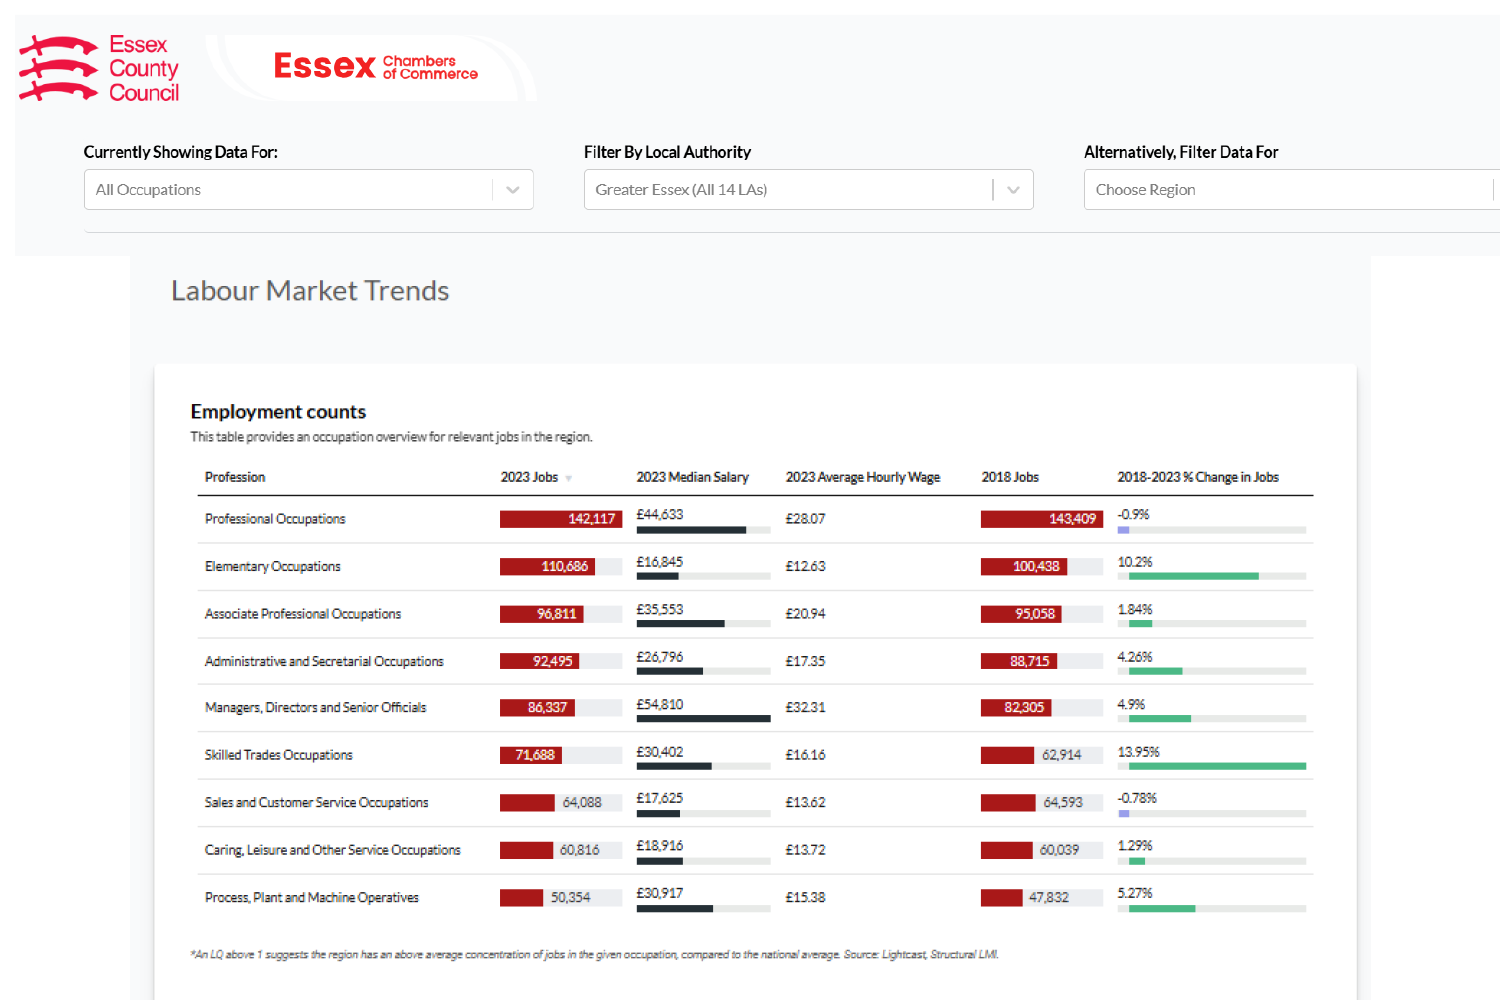Click Managers median salary bar £54,810
This screenshot has height=1000, width=1500.
click(703, 718)
